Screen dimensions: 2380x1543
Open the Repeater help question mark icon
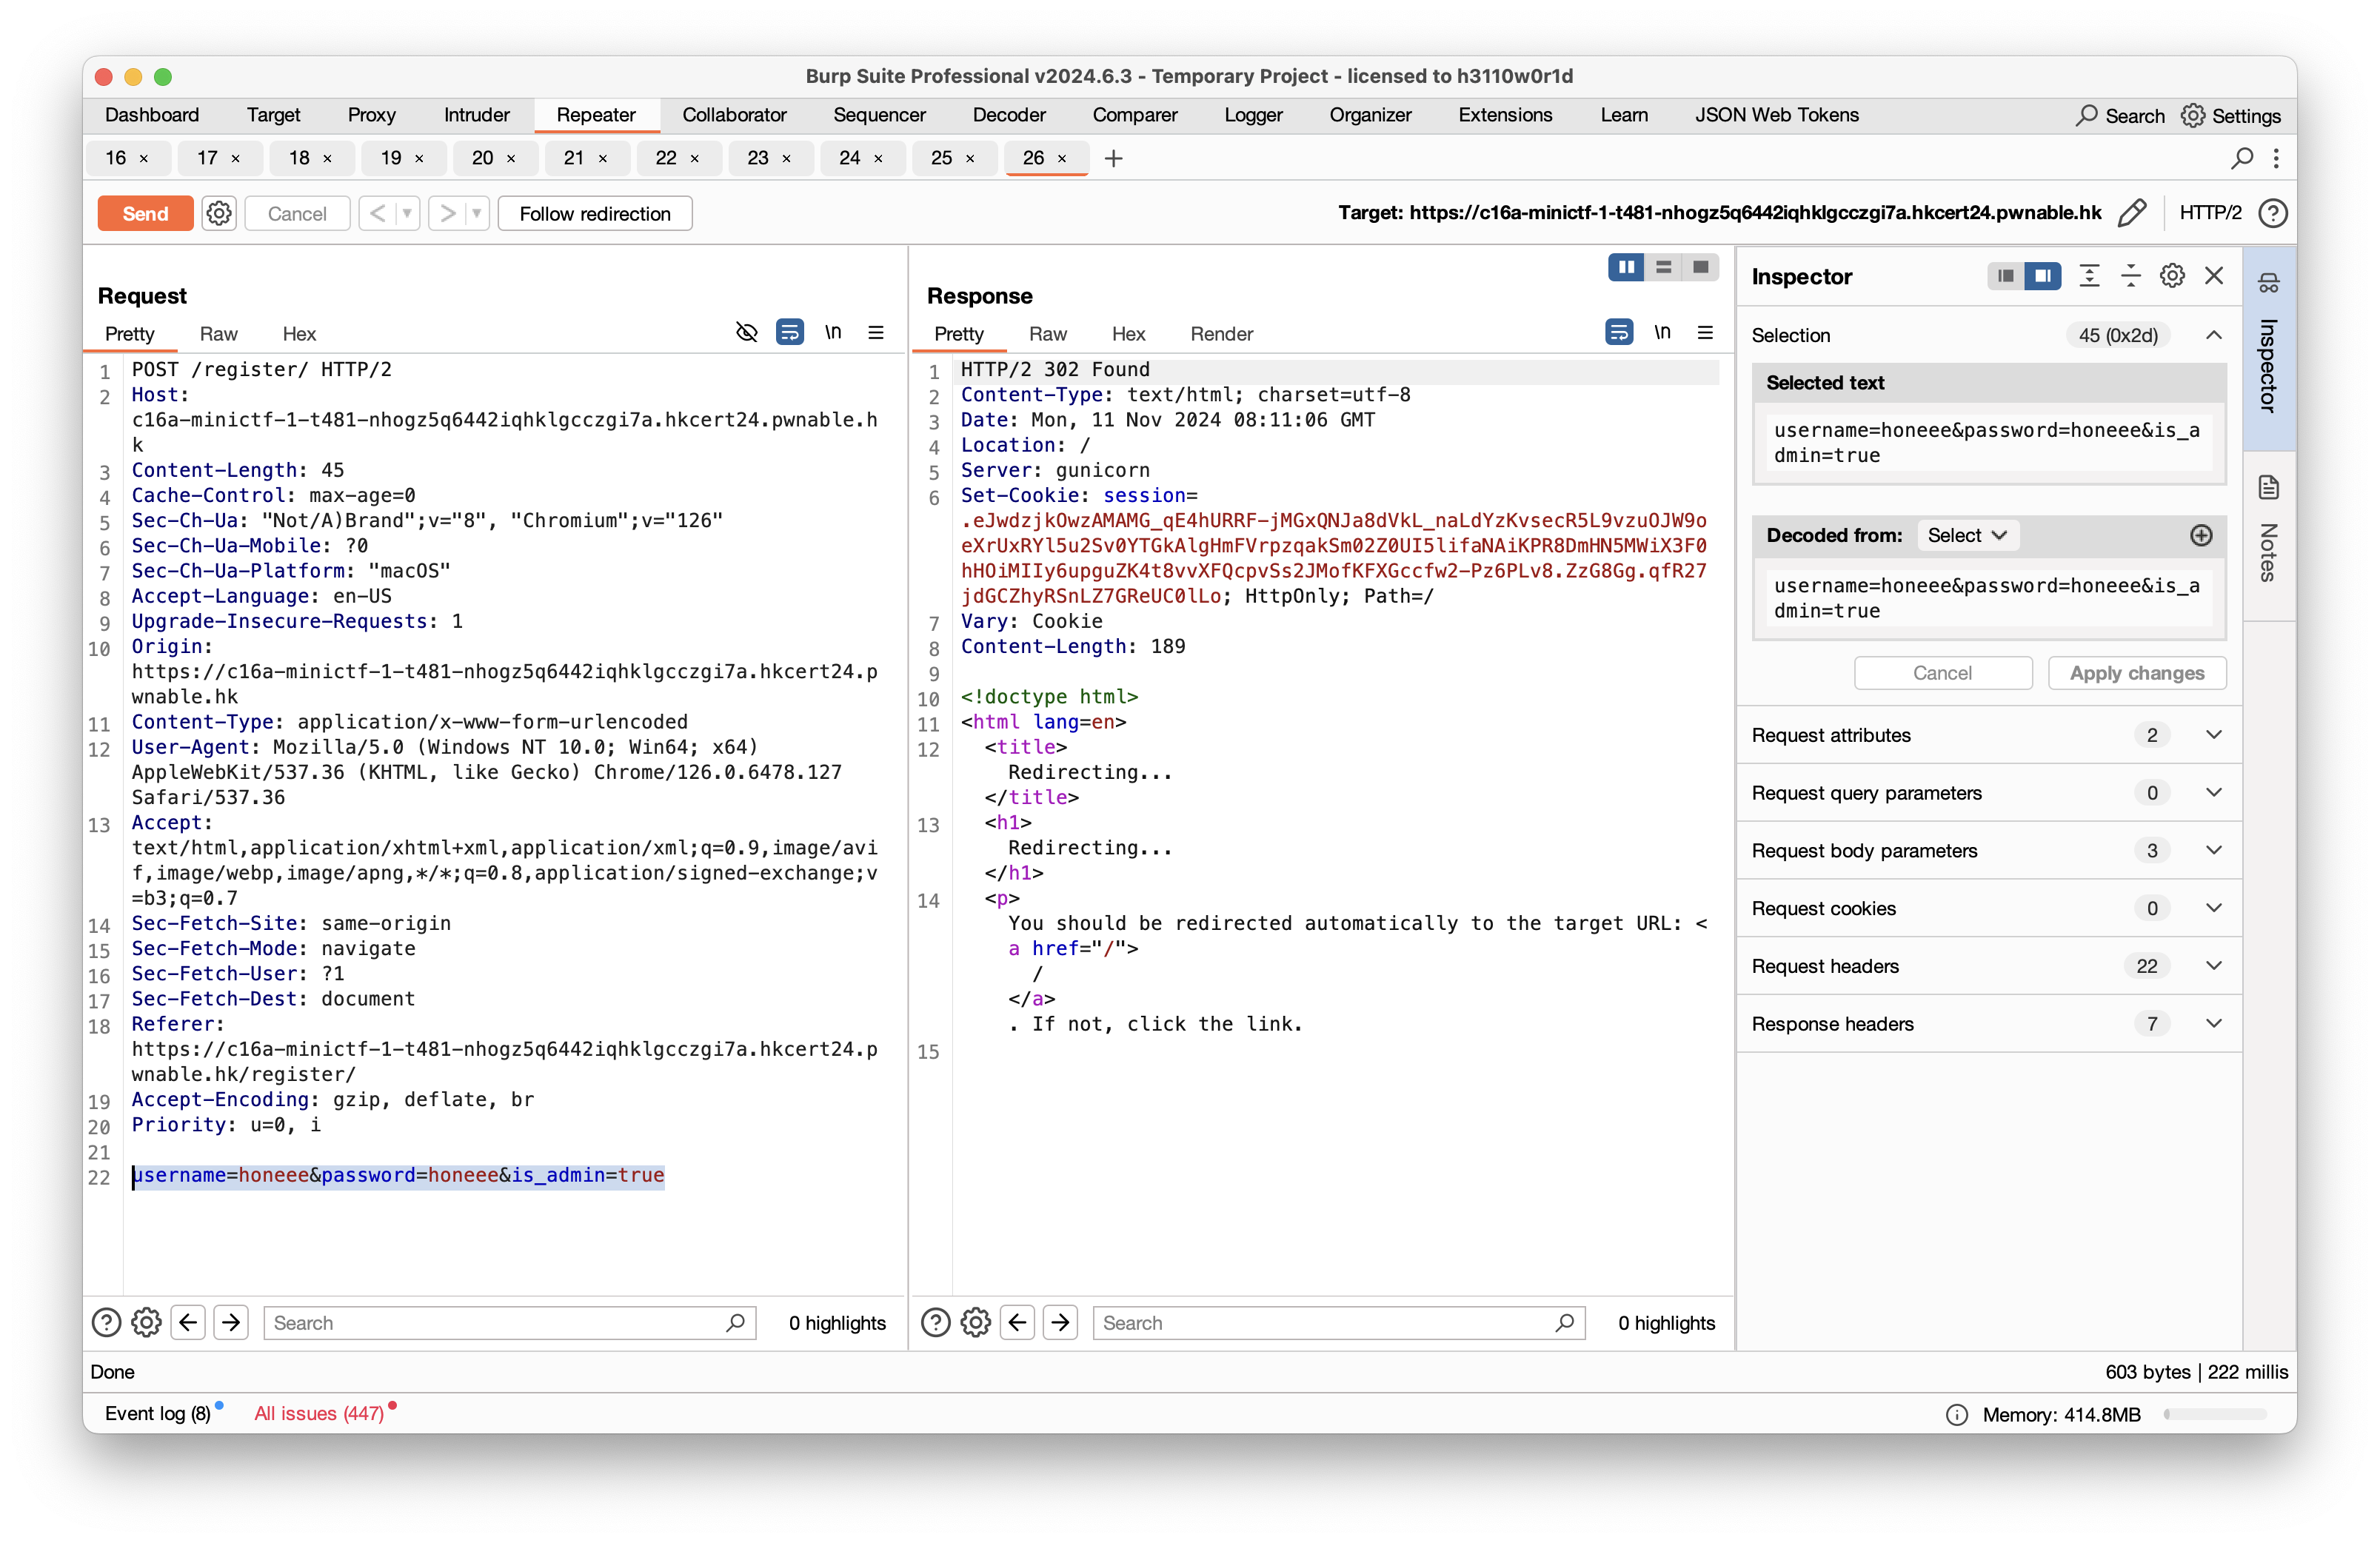2272,213
